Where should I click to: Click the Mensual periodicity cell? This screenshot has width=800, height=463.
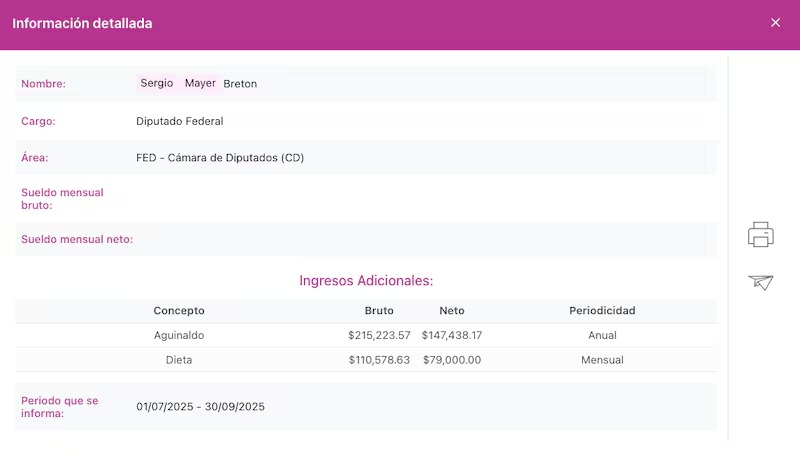[x=602, y=360]
